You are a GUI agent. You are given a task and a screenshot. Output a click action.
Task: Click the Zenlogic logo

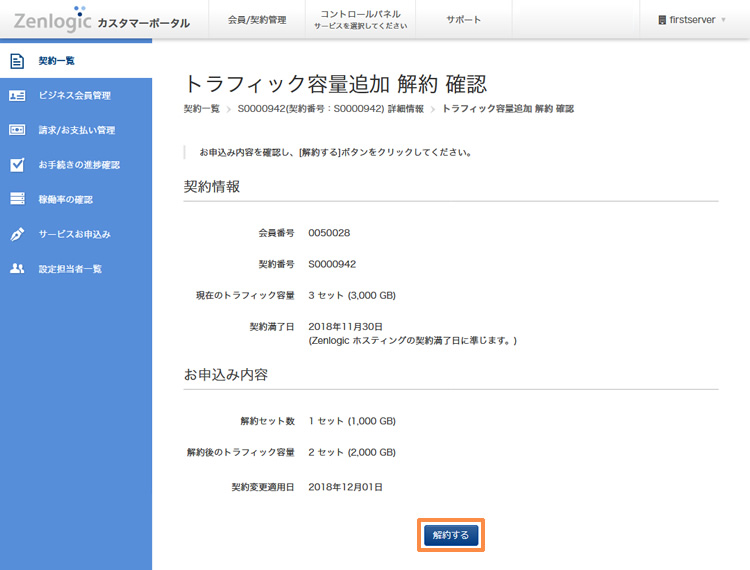click(52, 20)
